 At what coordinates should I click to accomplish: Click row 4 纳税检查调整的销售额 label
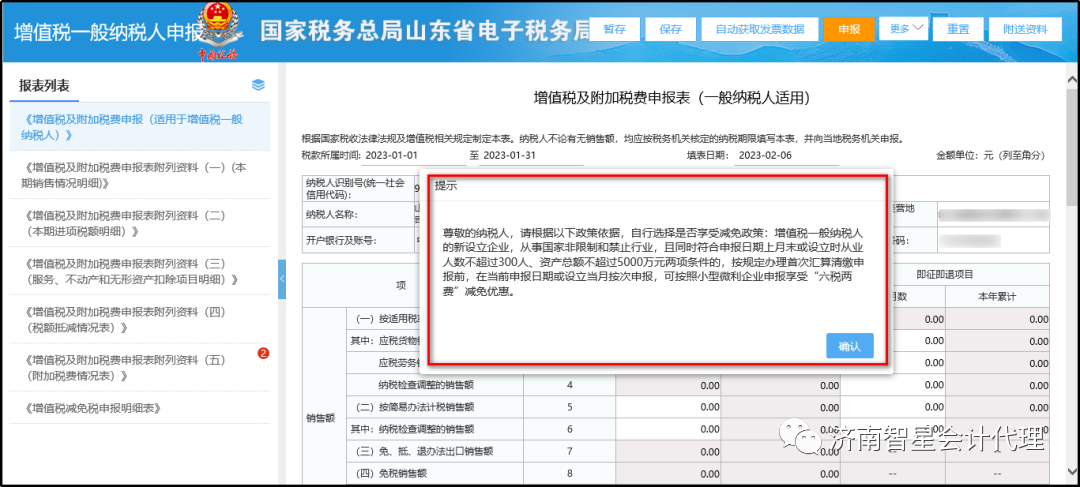pos(426,384)
